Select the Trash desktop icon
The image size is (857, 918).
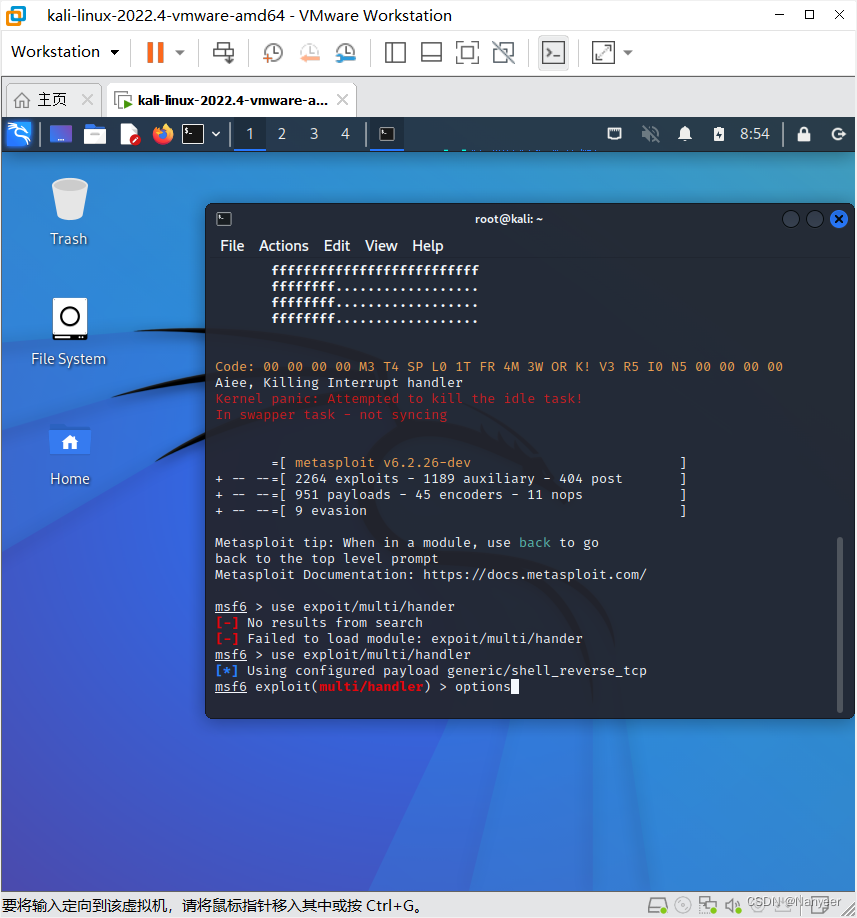pyautogui.click(x=69, y=211)
